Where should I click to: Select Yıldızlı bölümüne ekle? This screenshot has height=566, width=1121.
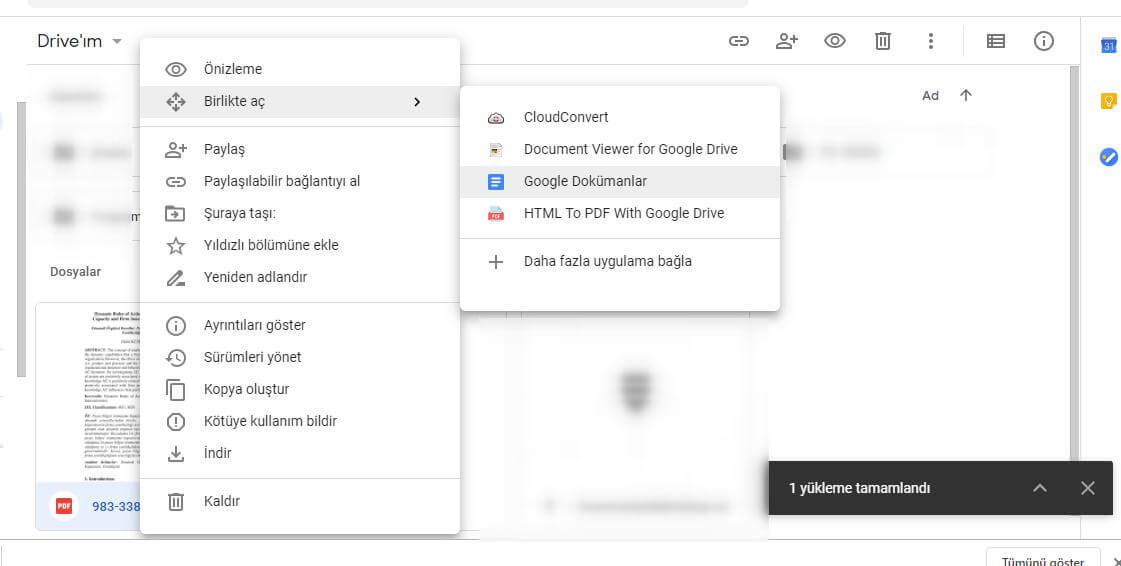click(x=300, y=245)
